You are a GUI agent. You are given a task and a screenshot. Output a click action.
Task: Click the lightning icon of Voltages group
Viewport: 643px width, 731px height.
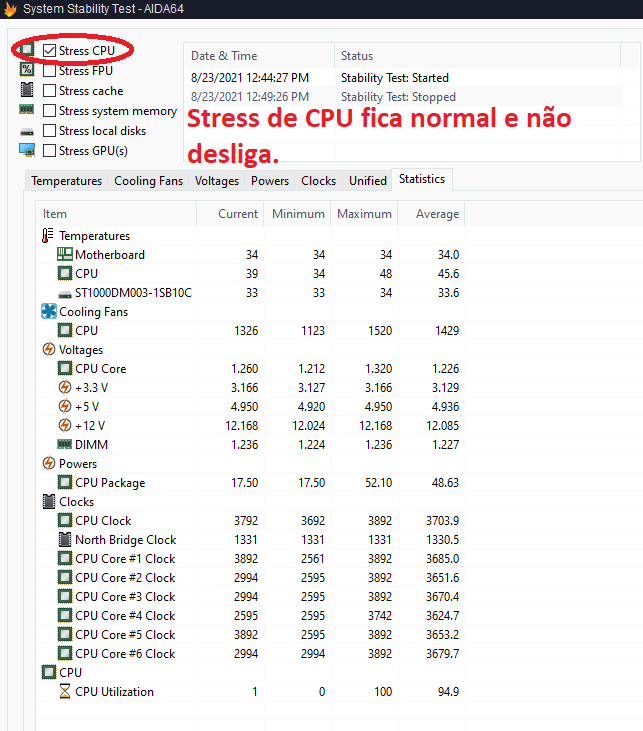click(x=48, y=349)
